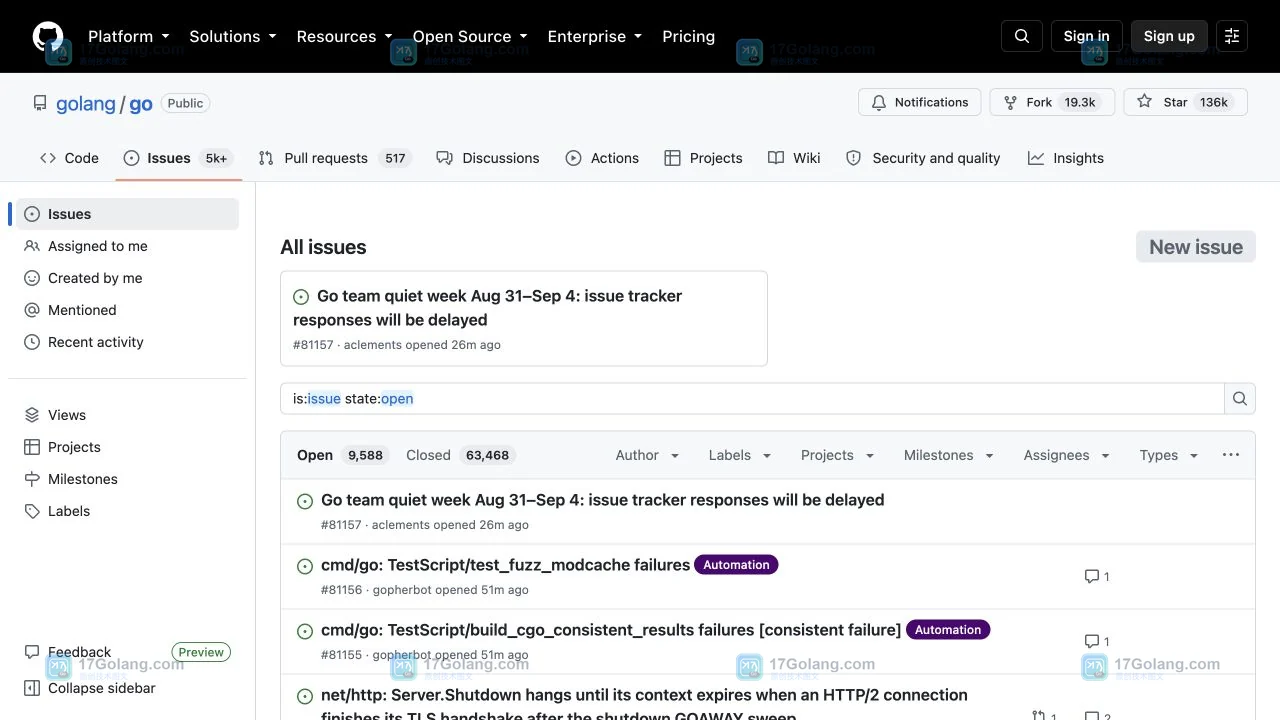
Task: Open the Labels filter dropdown
Action: [740, 455]
